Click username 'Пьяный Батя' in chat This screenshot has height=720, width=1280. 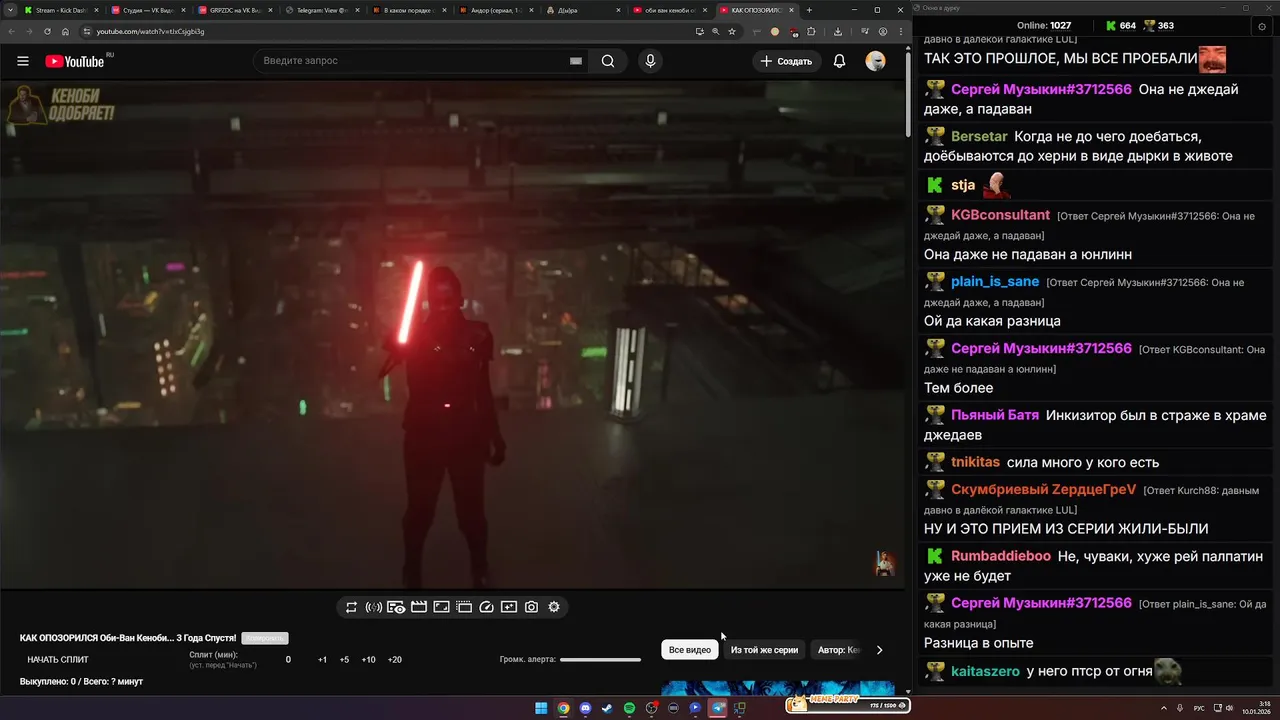[995, 415]
